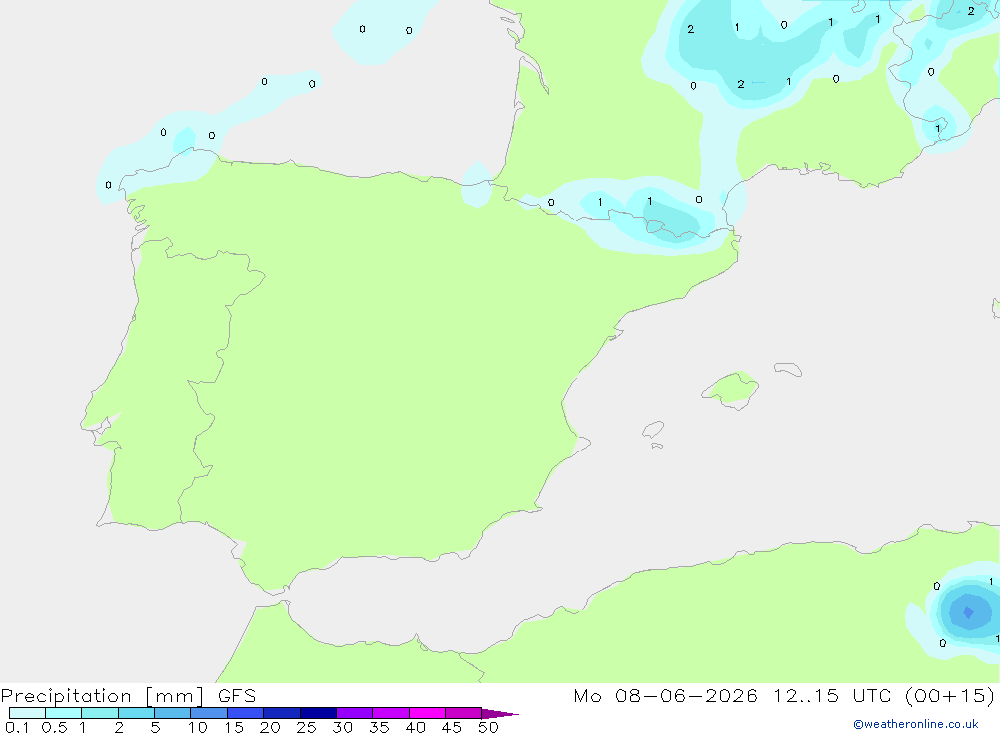The width and height of the screenshot is (1000, 733).
Task: Click the "40" legend scale label
Action: [x=415, y=727]
